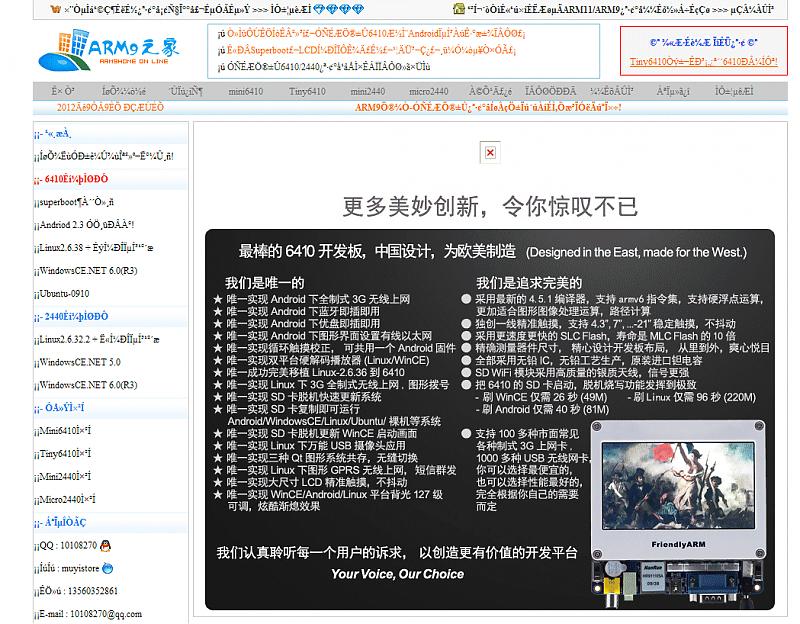Image resolution: width=800 pixels, height=624 pixels.
Task: Click the black 6410 development board advertisement banner
Action: [490, 419]
